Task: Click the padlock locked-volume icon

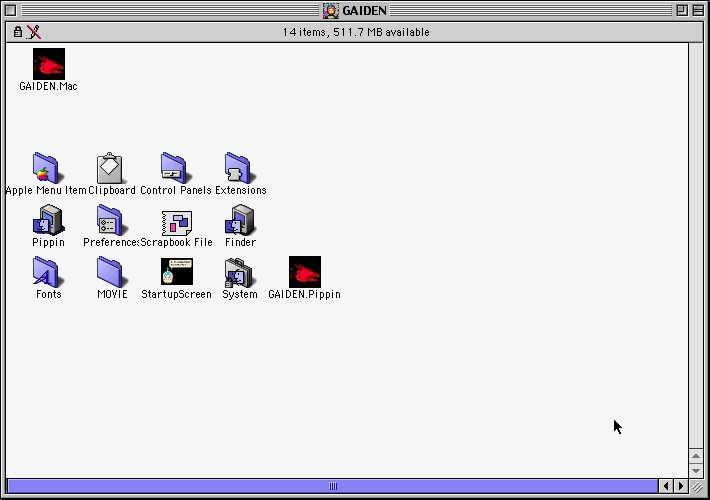Action: coord(18,32)
